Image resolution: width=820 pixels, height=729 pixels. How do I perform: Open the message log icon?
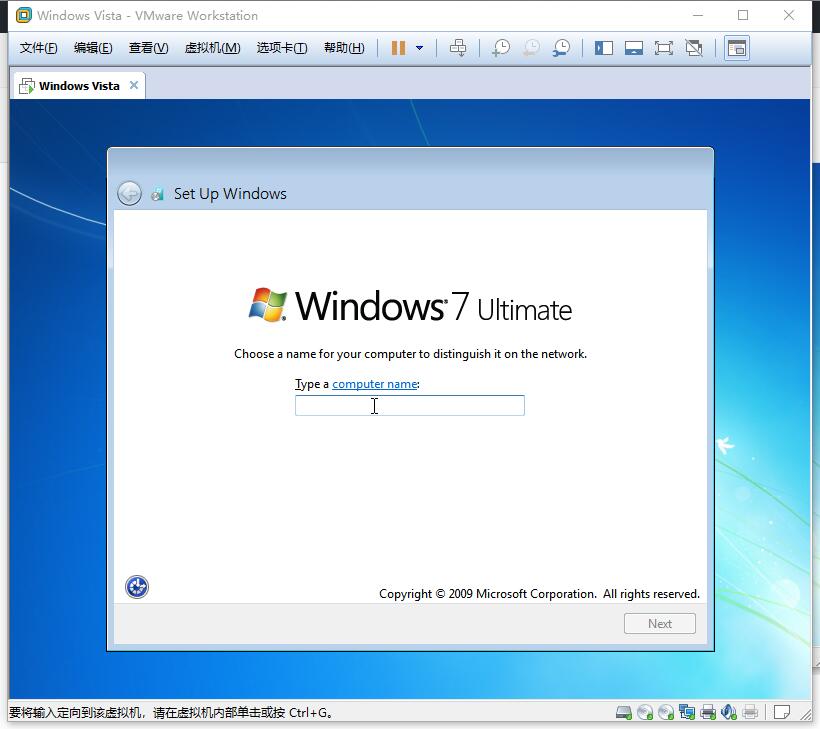tap(781, 712)
